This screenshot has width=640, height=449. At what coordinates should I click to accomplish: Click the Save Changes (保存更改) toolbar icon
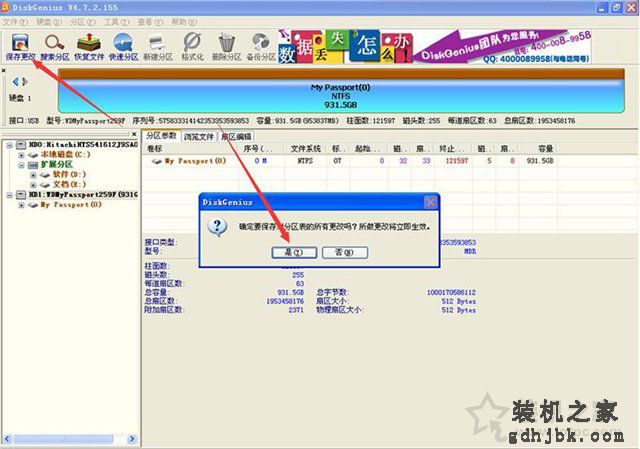[20, 47]
